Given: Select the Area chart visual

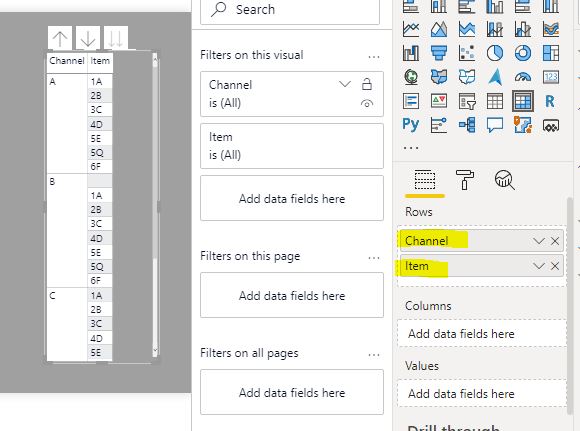Looking at the screenshot, I should point(439,29).
